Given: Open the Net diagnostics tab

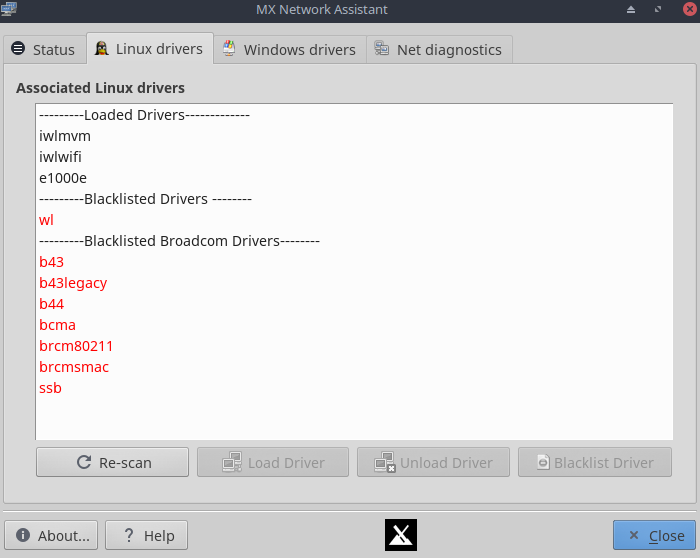Looking at the screenshot, I should point(439,50).
